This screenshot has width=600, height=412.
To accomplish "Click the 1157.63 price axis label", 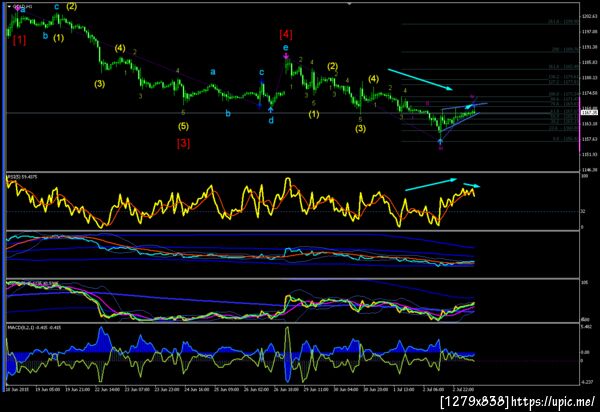I will (x=589, y=139).
